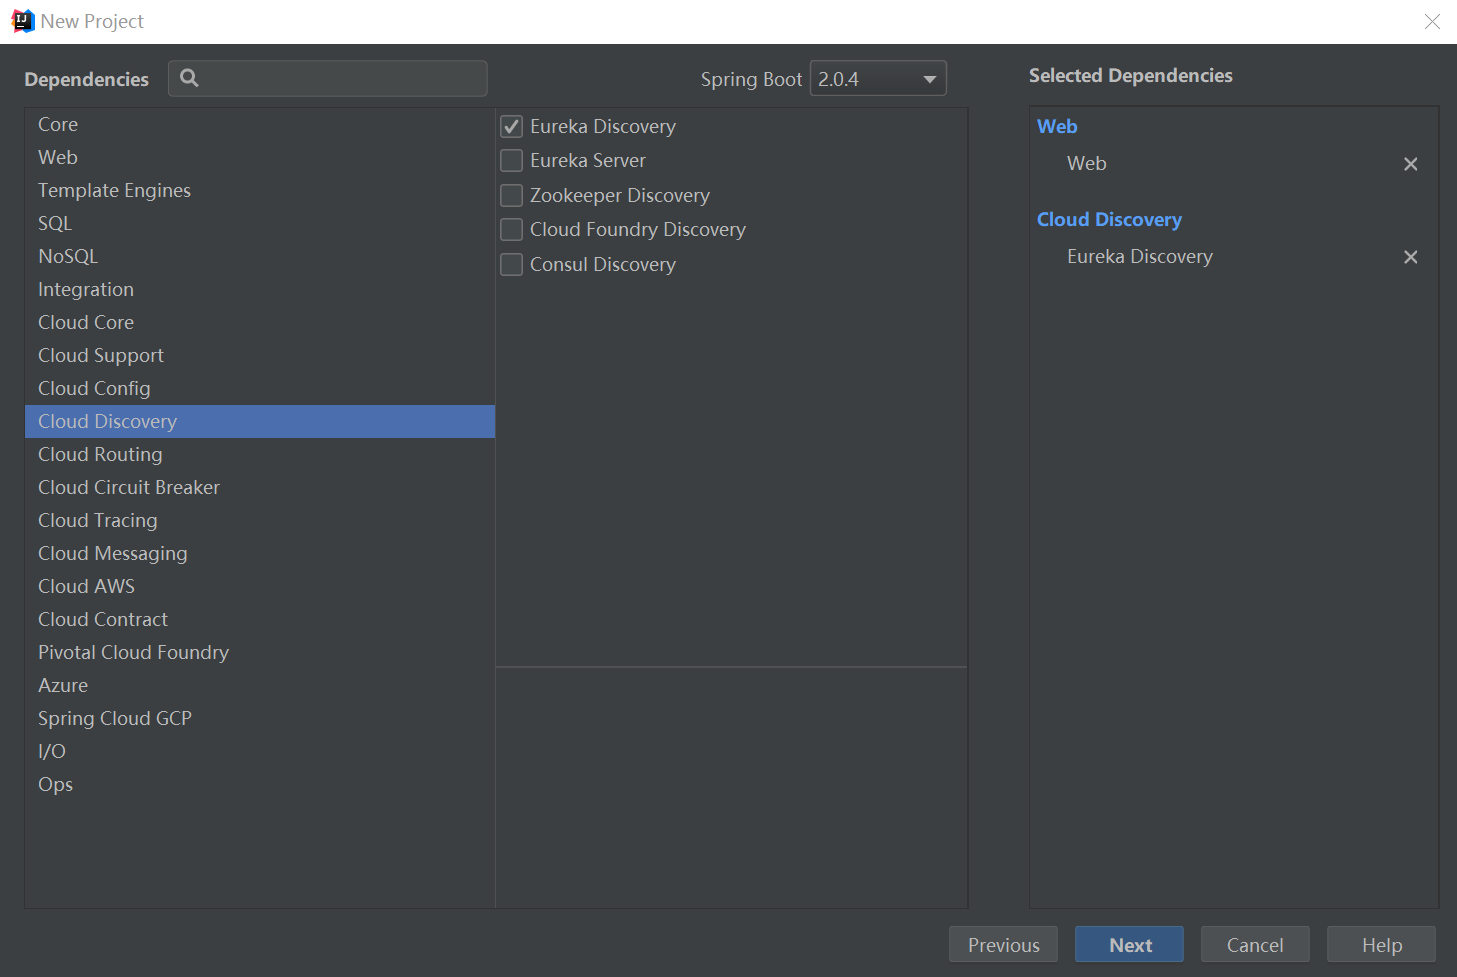
Task: Select the Ops category
Action: point(260,784)
